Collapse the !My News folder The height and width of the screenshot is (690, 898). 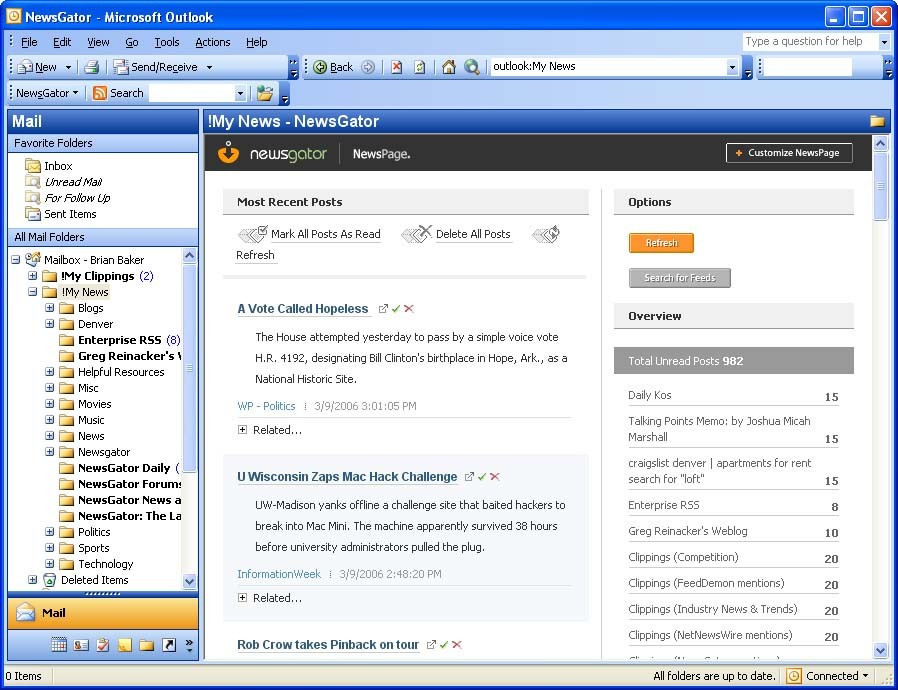point(33,291)
